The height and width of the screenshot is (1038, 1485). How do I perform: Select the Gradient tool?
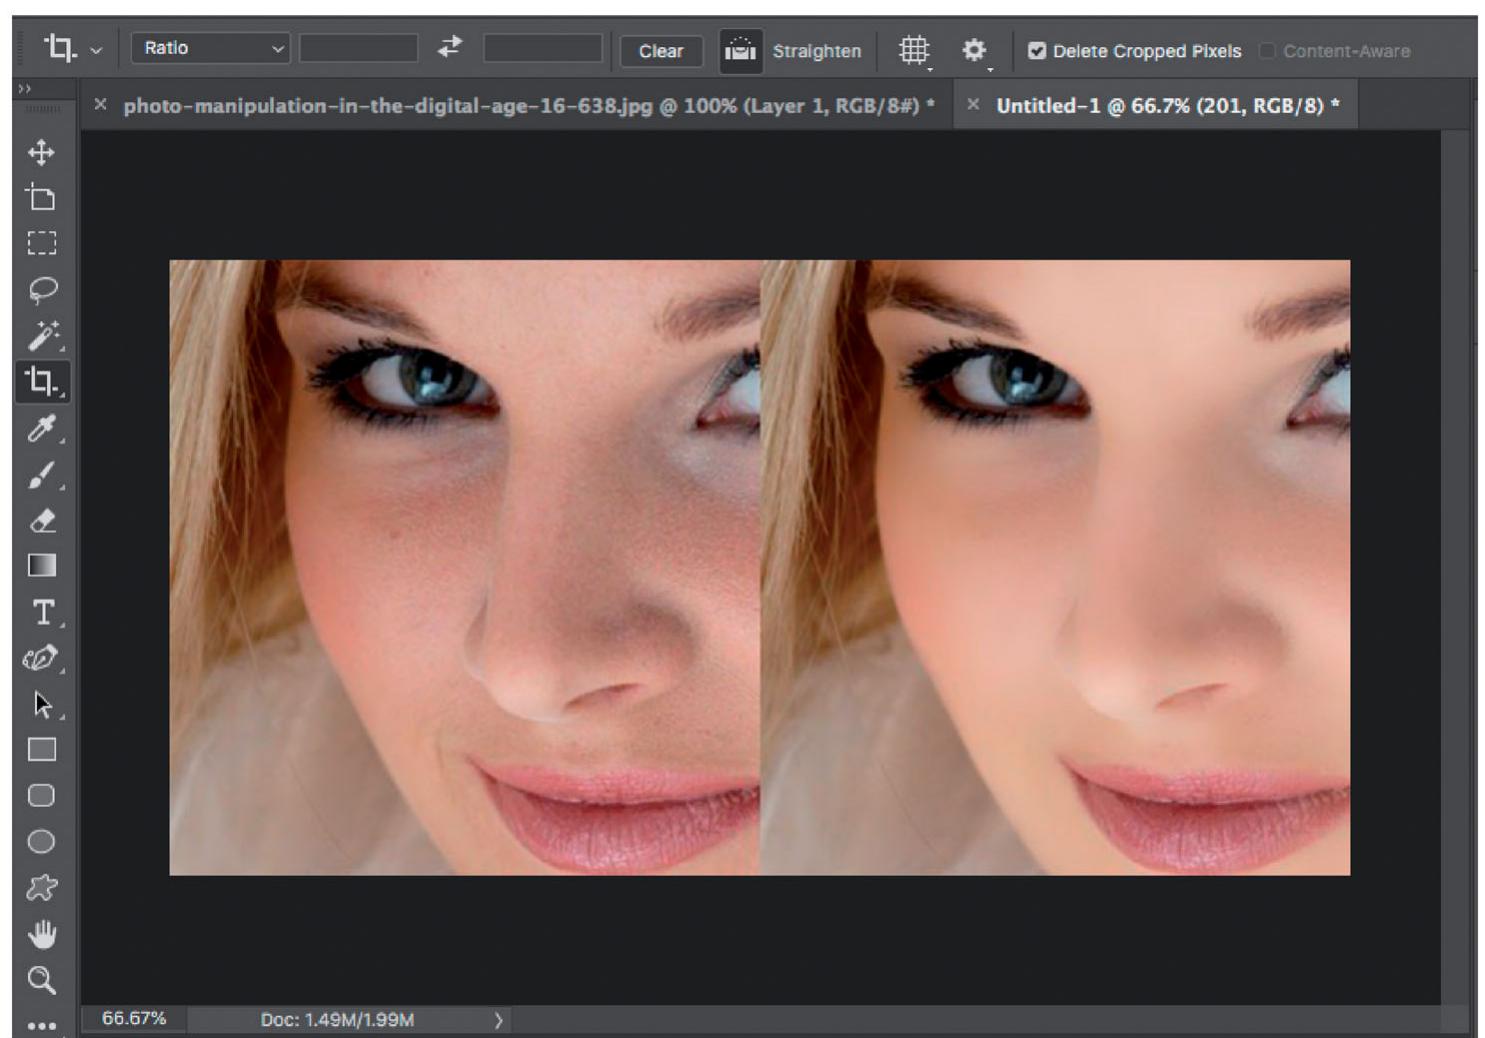(x=42, y=566)
